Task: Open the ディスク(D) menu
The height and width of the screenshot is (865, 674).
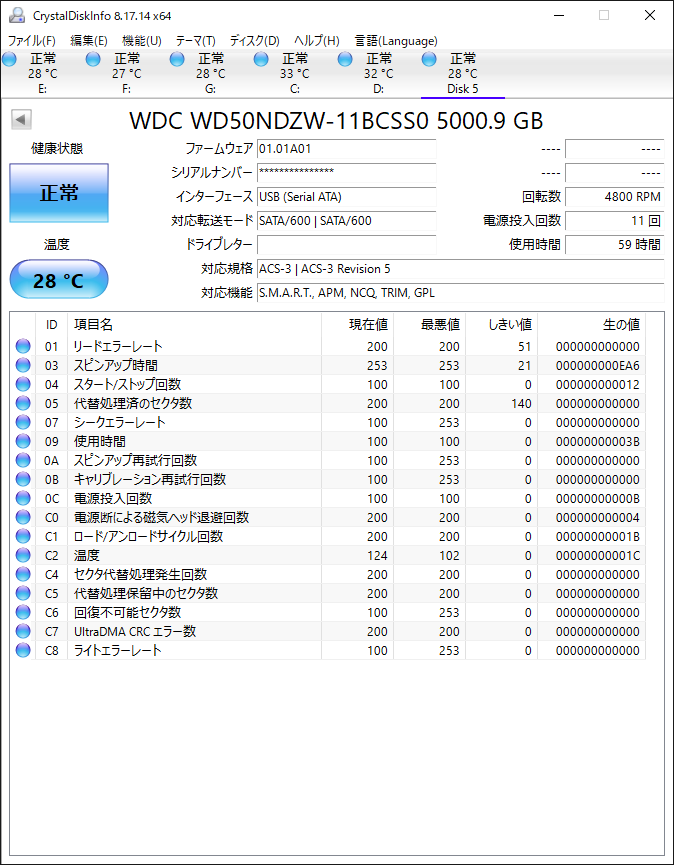Action: tap(255, 41)
